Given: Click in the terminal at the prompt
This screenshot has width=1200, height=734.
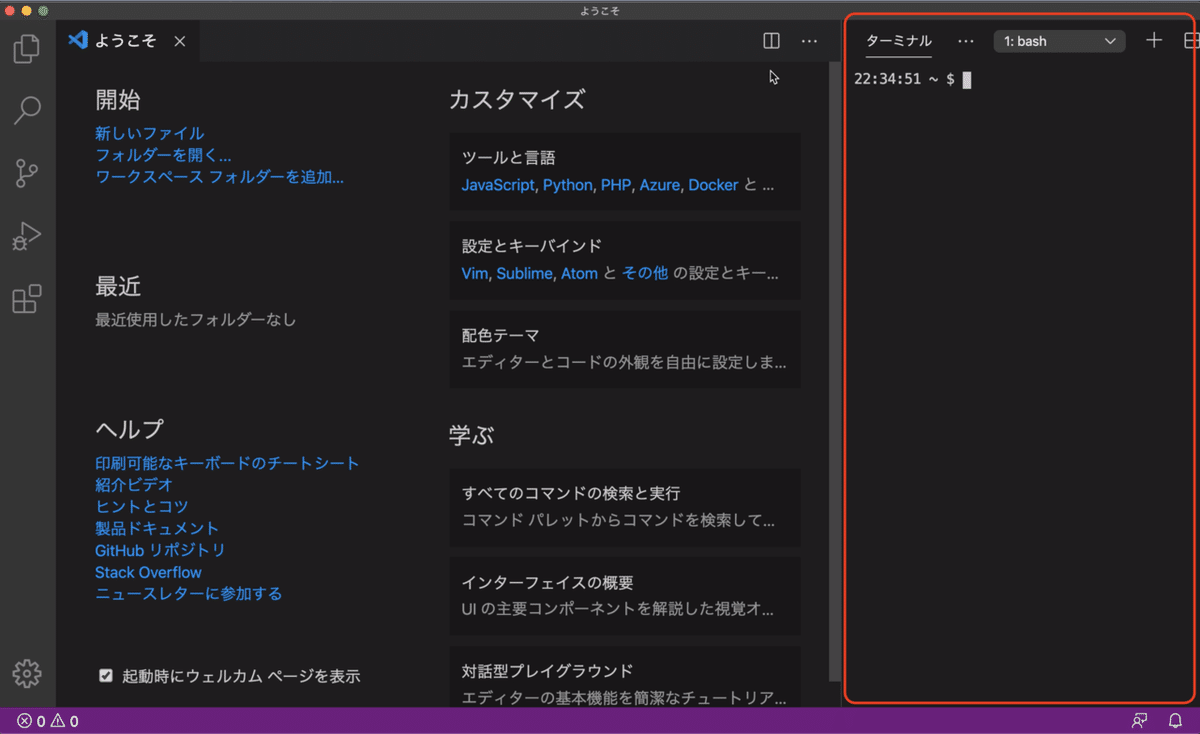Looking at the screenshot, I should click(966, 80).
